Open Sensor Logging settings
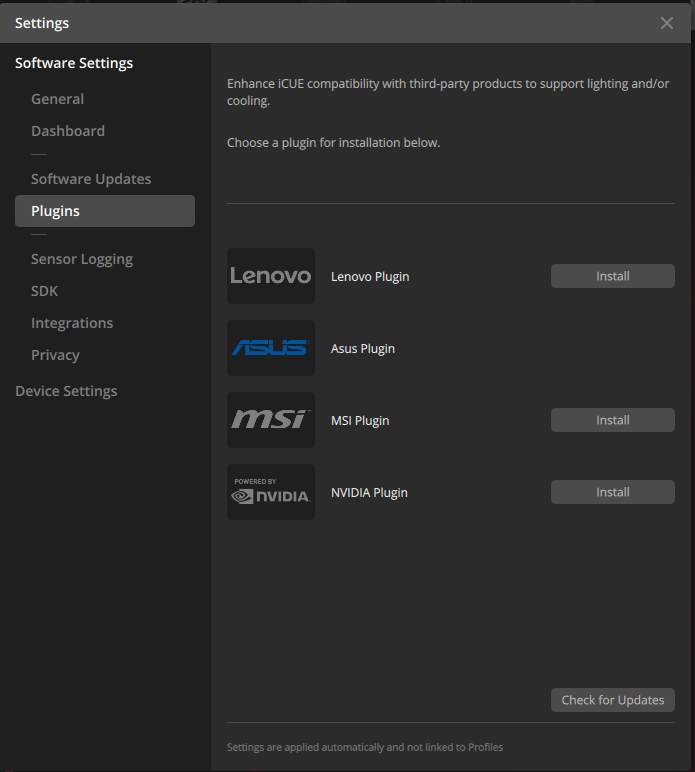 tap(82, 259)
